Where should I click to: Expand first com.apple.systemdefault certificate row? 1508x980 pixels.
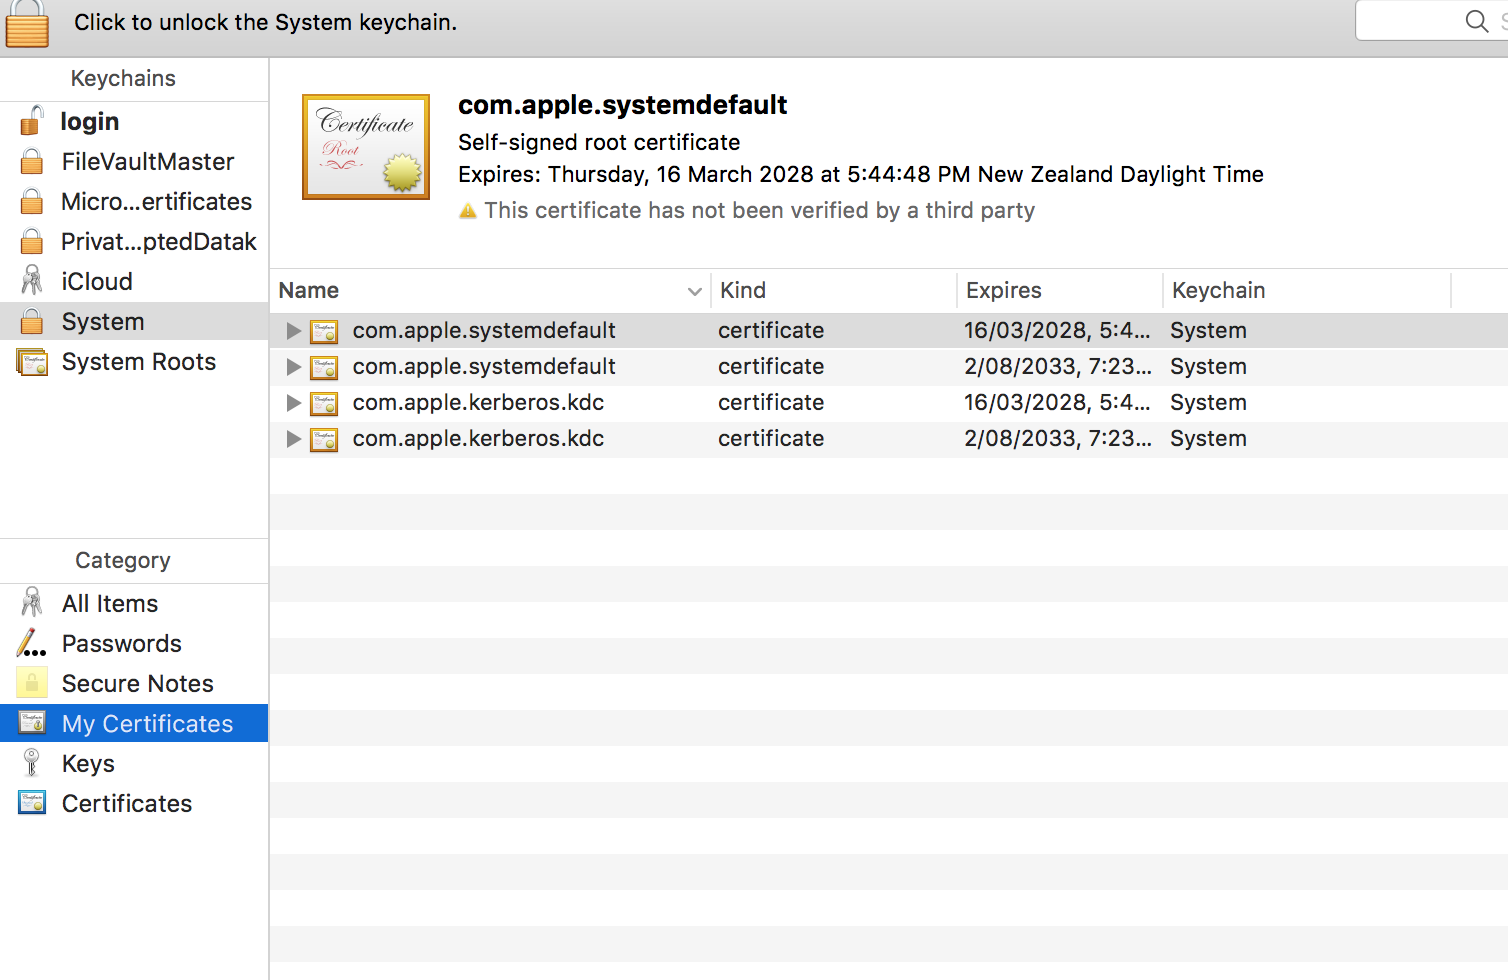click(x=293, y=331)
